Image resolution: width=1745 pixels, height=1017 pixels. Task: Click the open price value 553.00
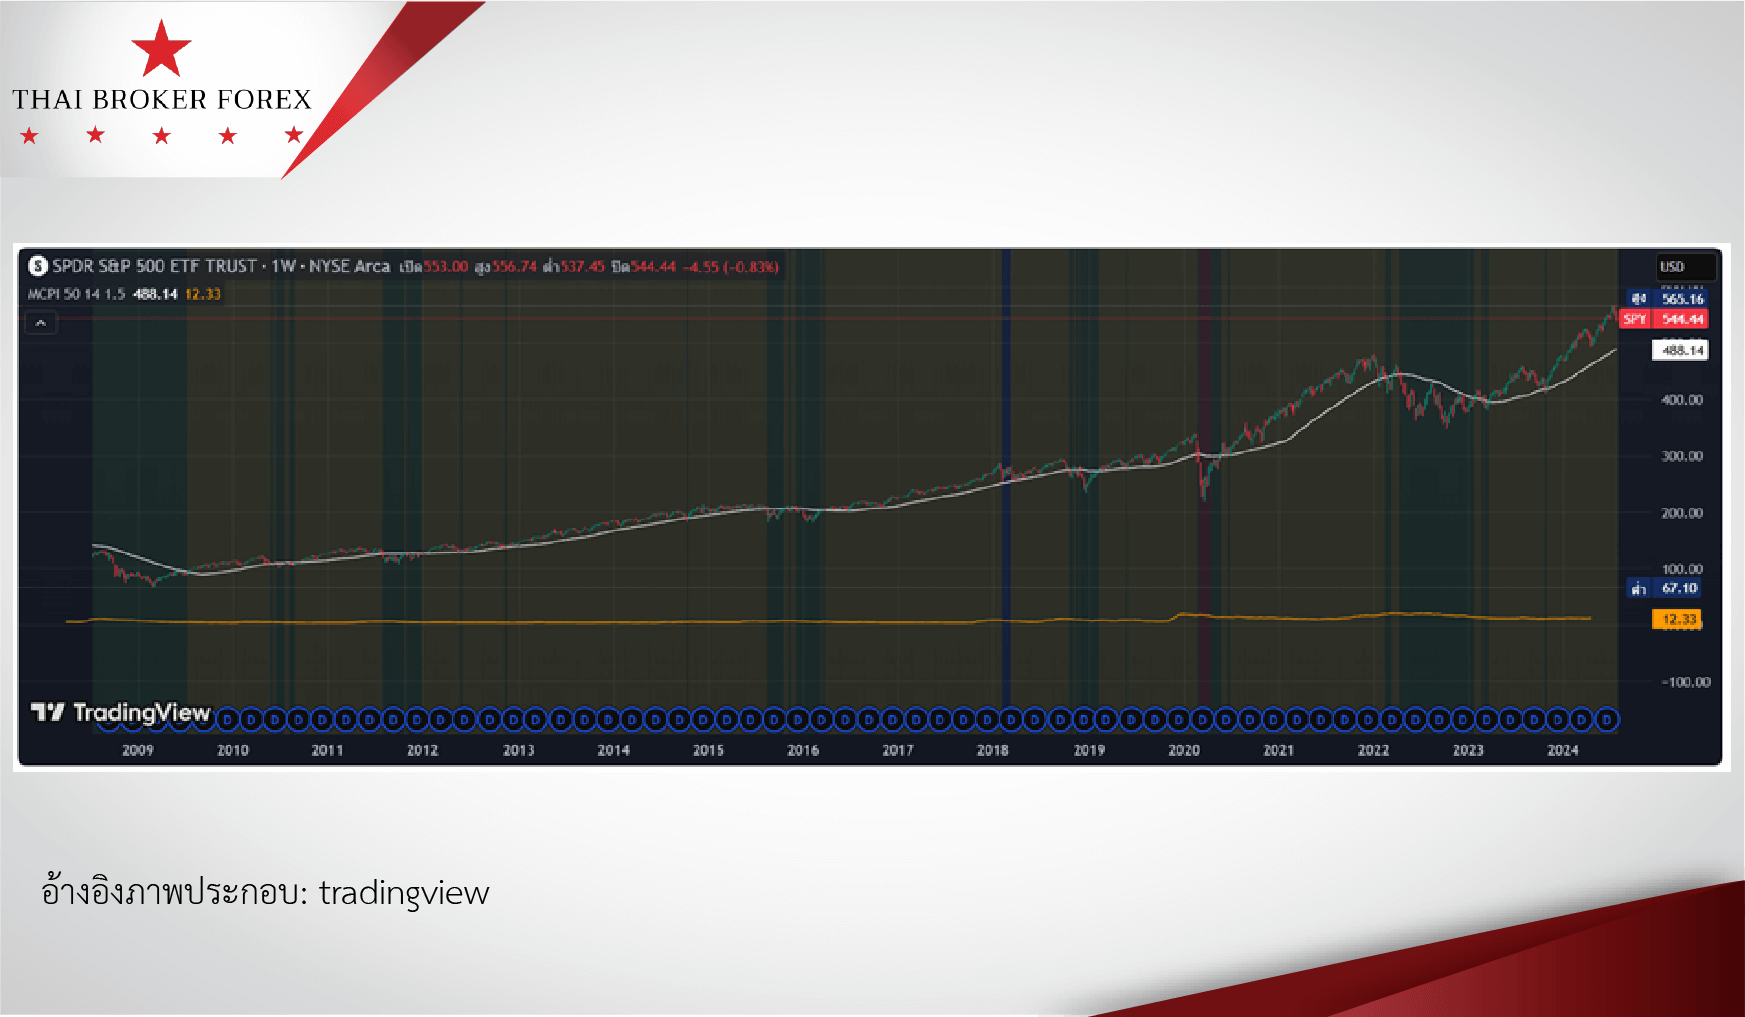pos(445,267)
